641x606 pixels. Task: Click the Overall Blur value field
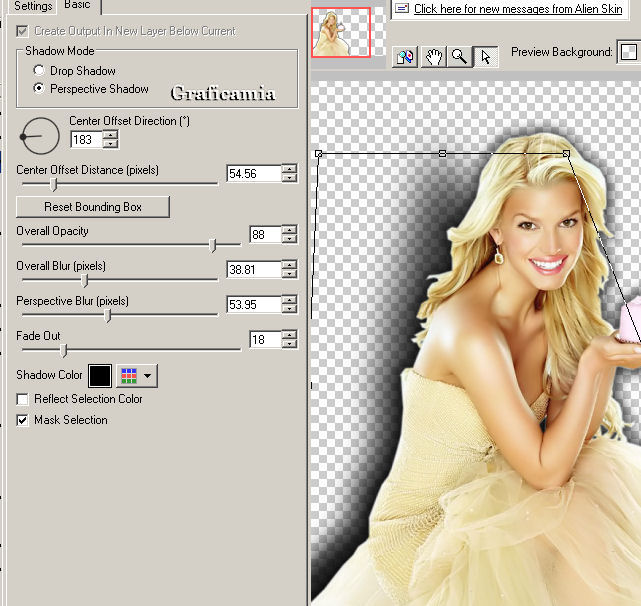[254, 270]
